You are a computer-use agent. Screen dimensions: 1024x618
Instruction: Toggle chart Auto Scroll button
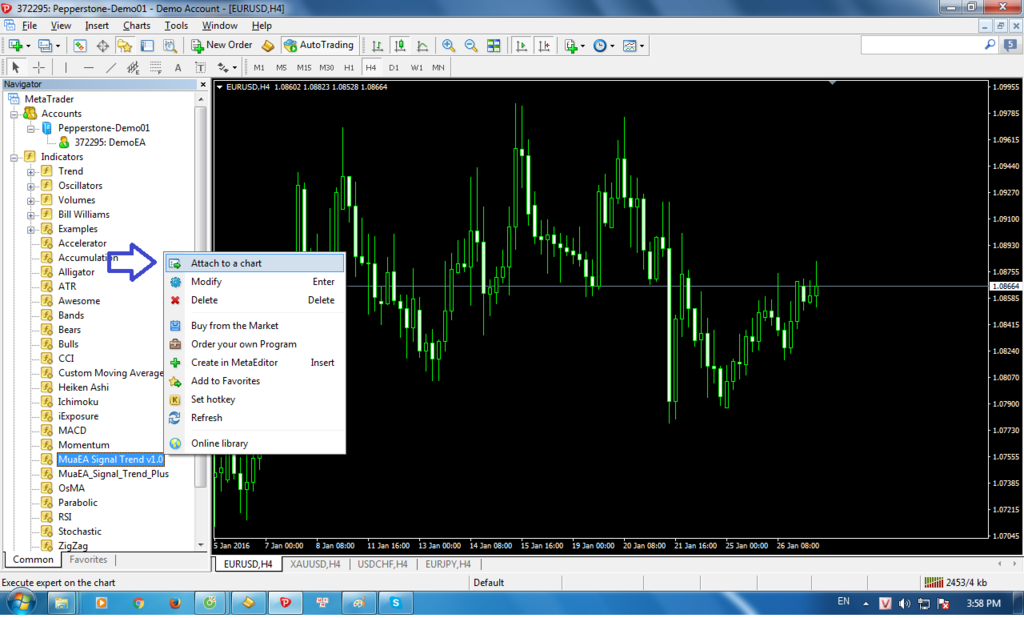[x=521, y=45]
